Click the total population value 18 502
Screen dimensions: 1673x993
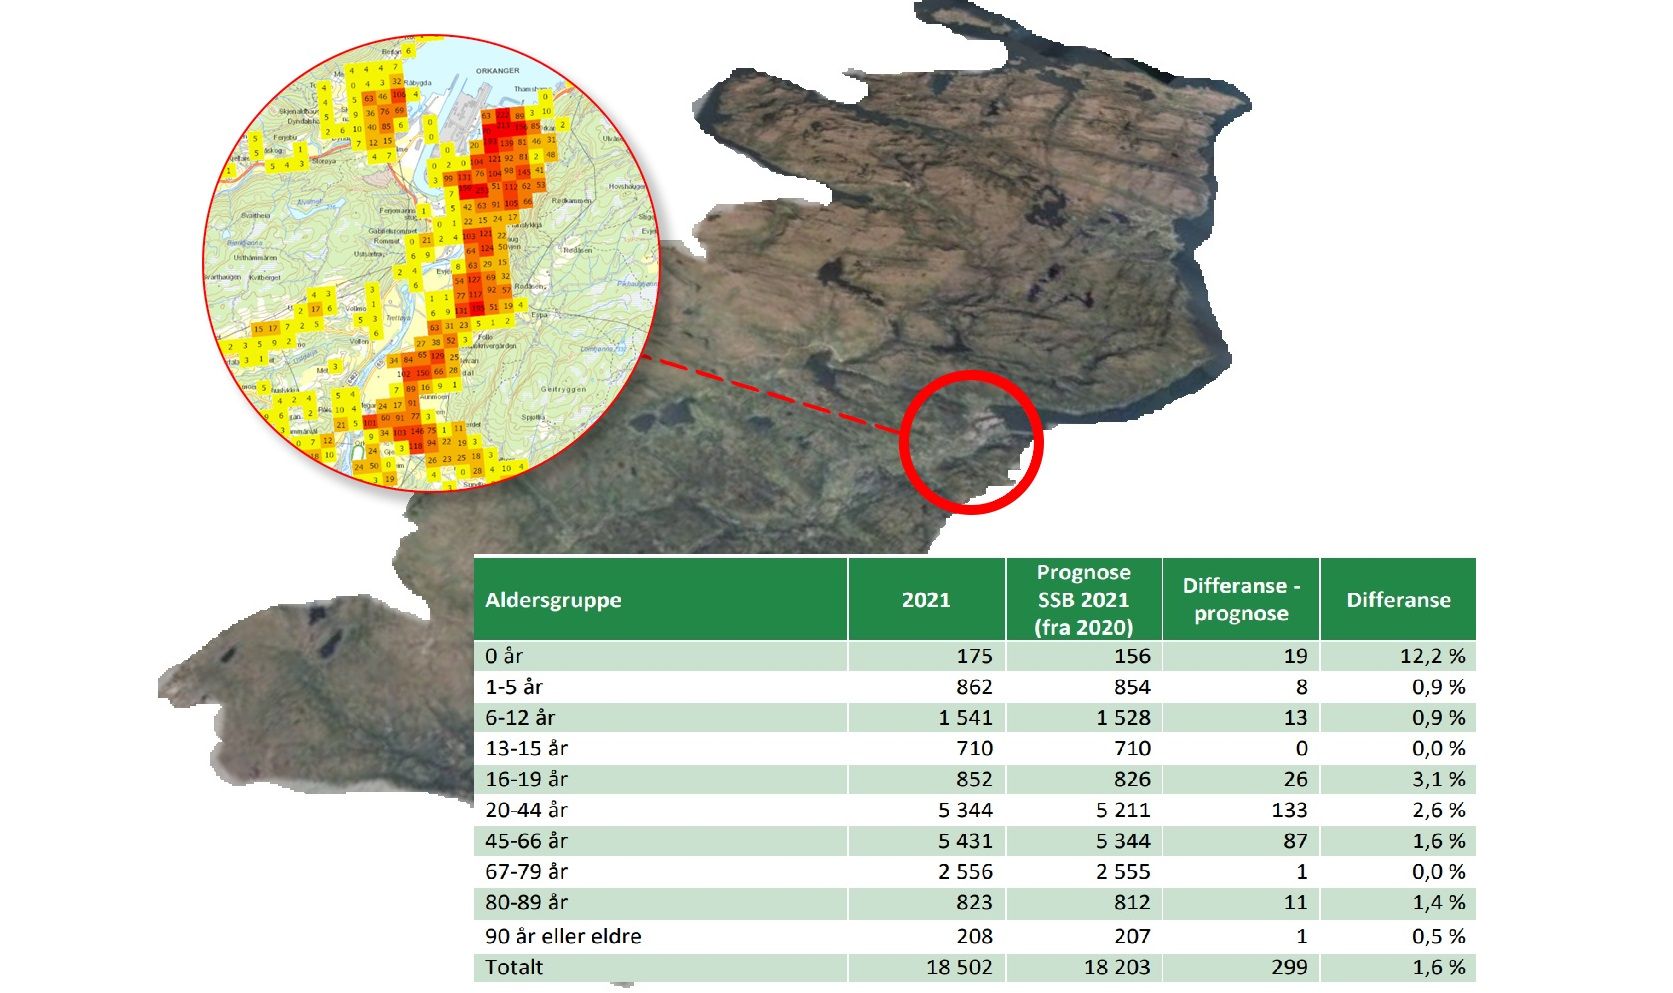click(x=958, y=967)
